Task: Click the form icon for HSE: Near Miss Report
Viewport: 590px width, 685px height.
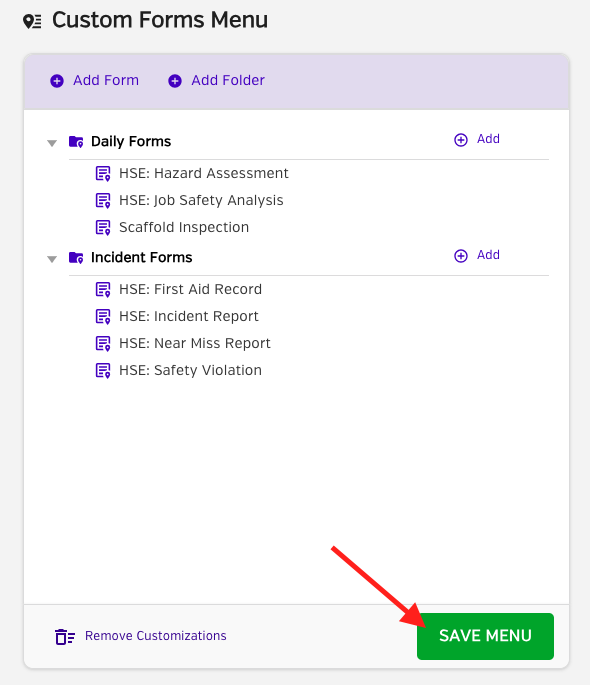Action: [x=103, y=344]
